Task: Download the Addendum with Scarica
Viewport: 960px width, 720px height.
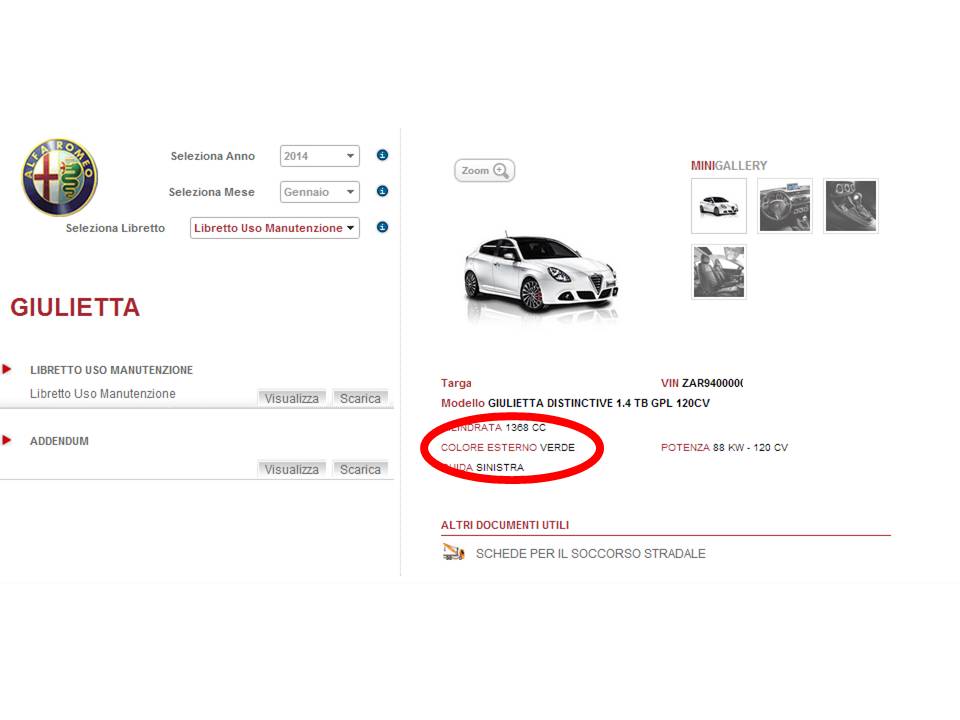Action: 360,469
